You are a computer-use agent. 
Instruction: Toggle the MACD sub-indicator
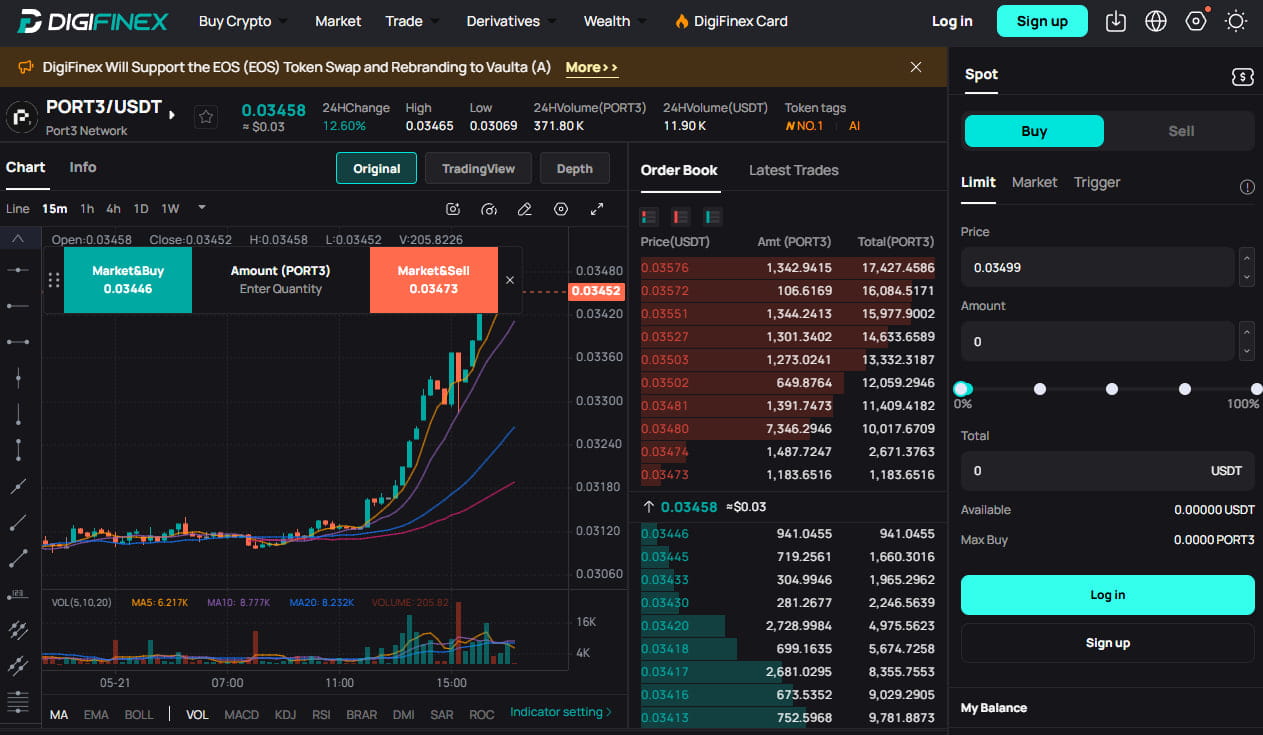[x=241, y=714]
